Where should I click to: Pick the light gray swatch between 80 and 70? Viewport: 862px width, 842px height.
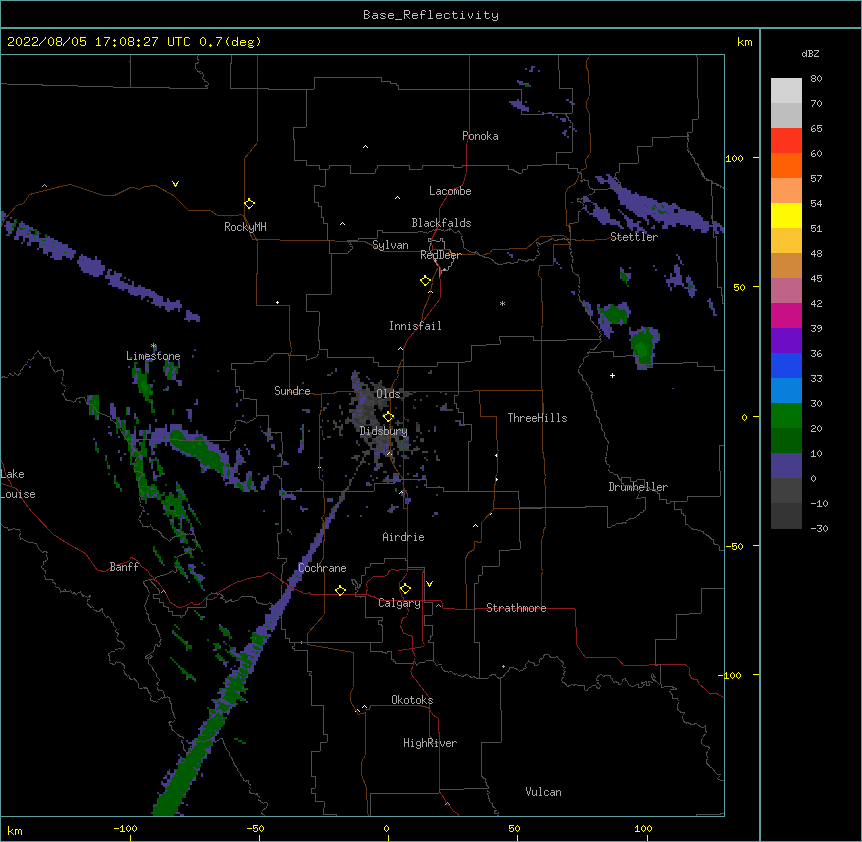click(x=786, y=91)
